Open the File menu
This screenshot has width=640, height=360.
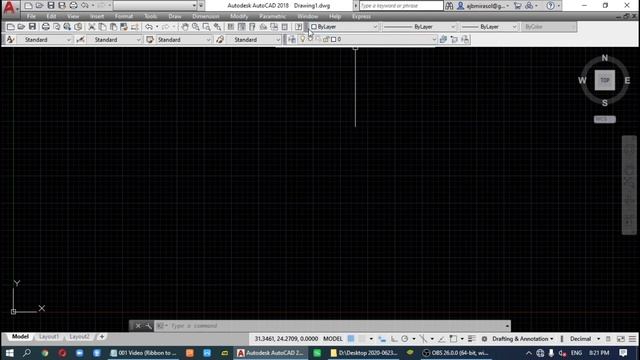point(31,16)
